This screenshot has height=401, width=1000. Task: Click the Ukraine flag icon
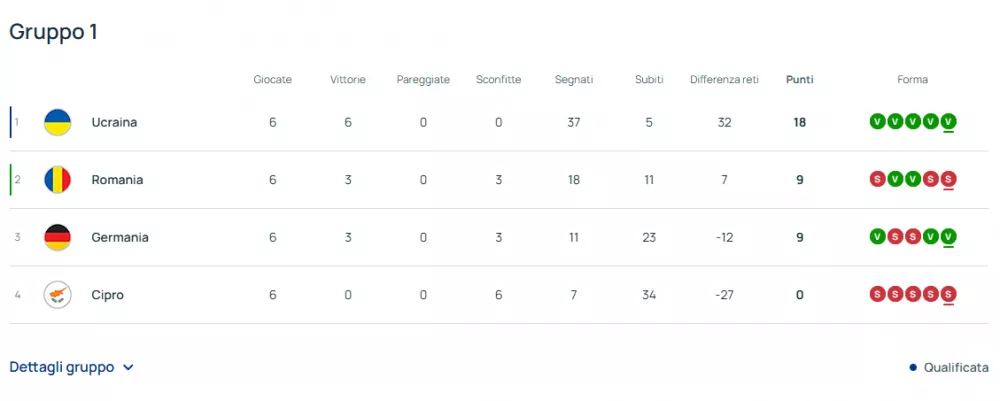click(58, 123)
